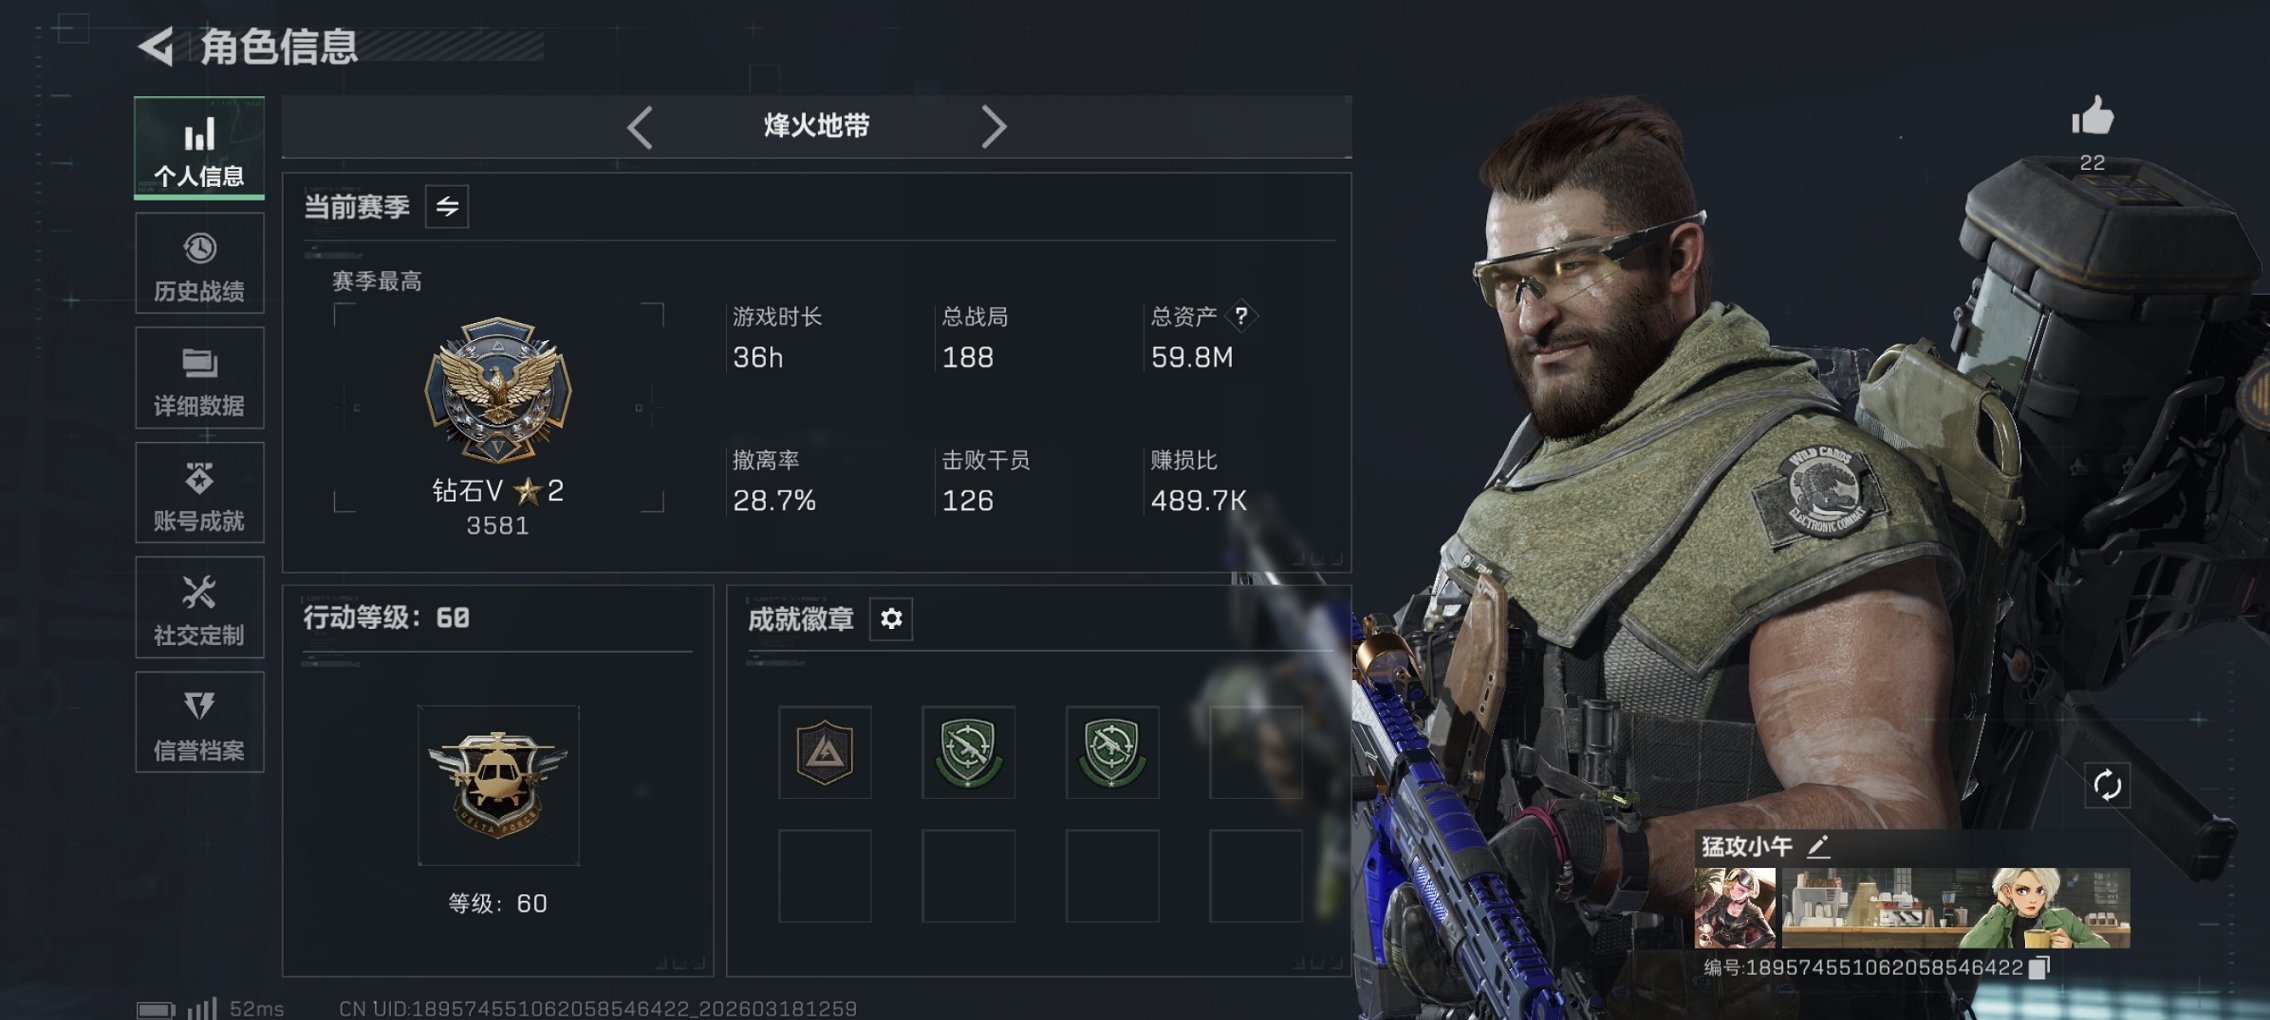View the 信誉档案 credit record
This screenshot has height=1020, width=2270.
(x=200, y=722)
